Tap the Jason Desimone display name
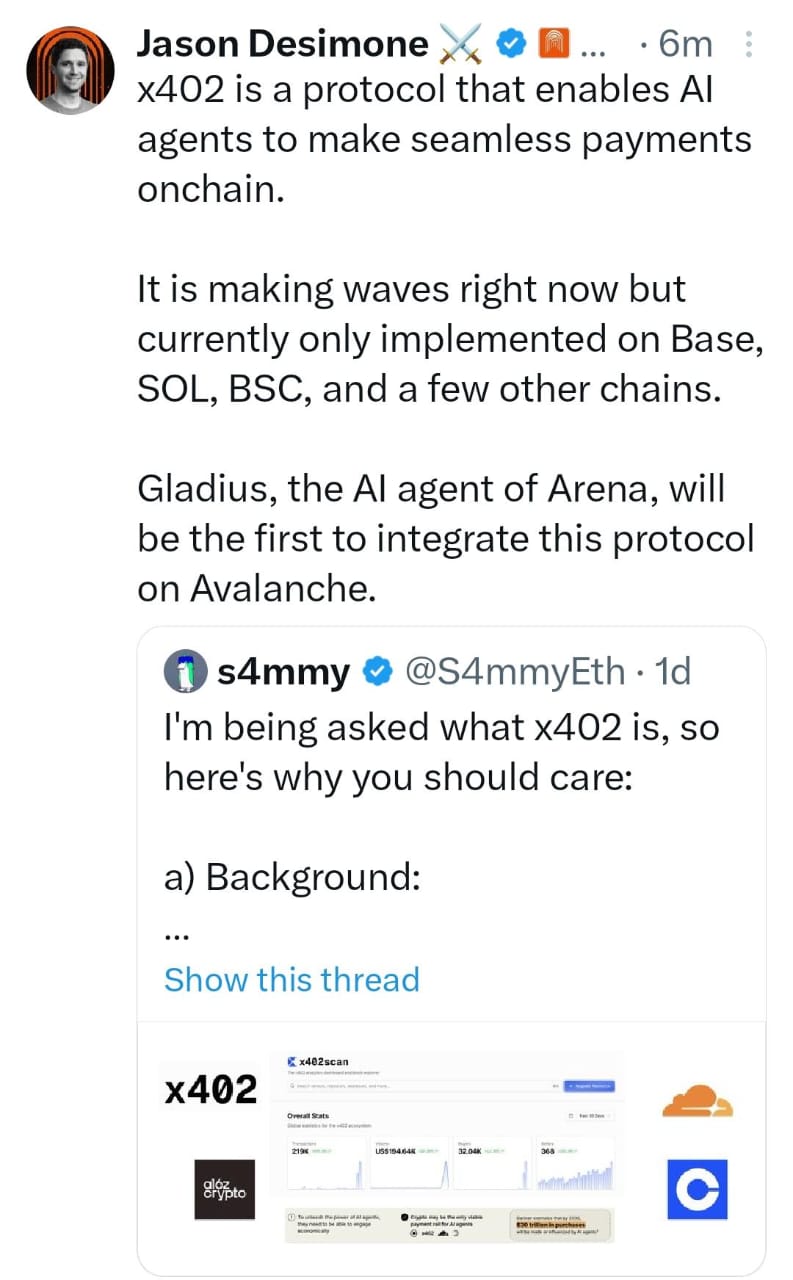The image size is (793, 1280). [280, 43]
